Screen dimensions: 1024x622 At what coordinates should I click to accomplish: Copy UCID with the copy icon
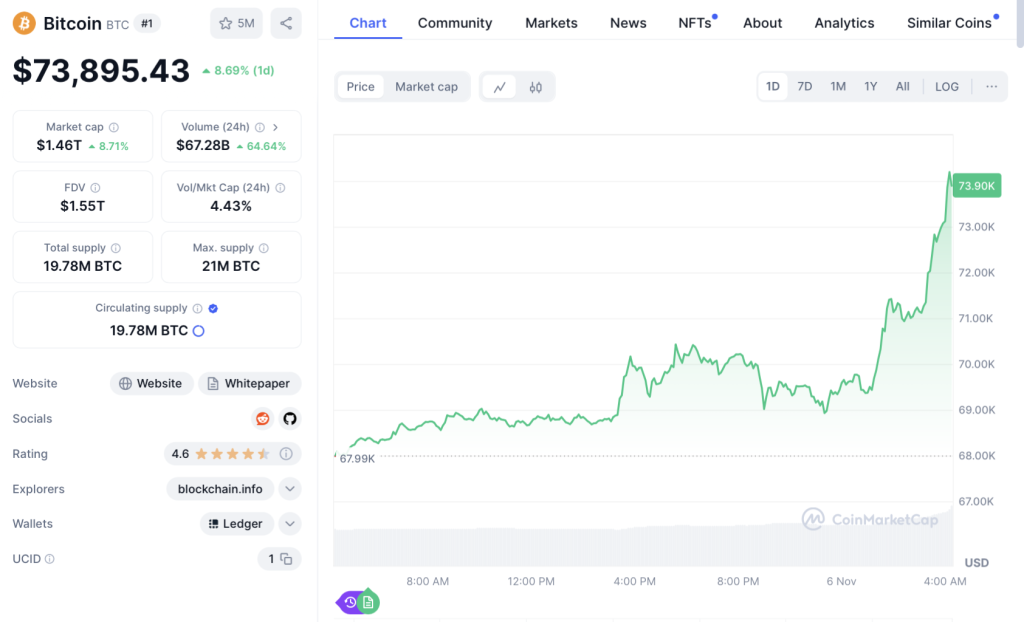[x=286, y=559]
